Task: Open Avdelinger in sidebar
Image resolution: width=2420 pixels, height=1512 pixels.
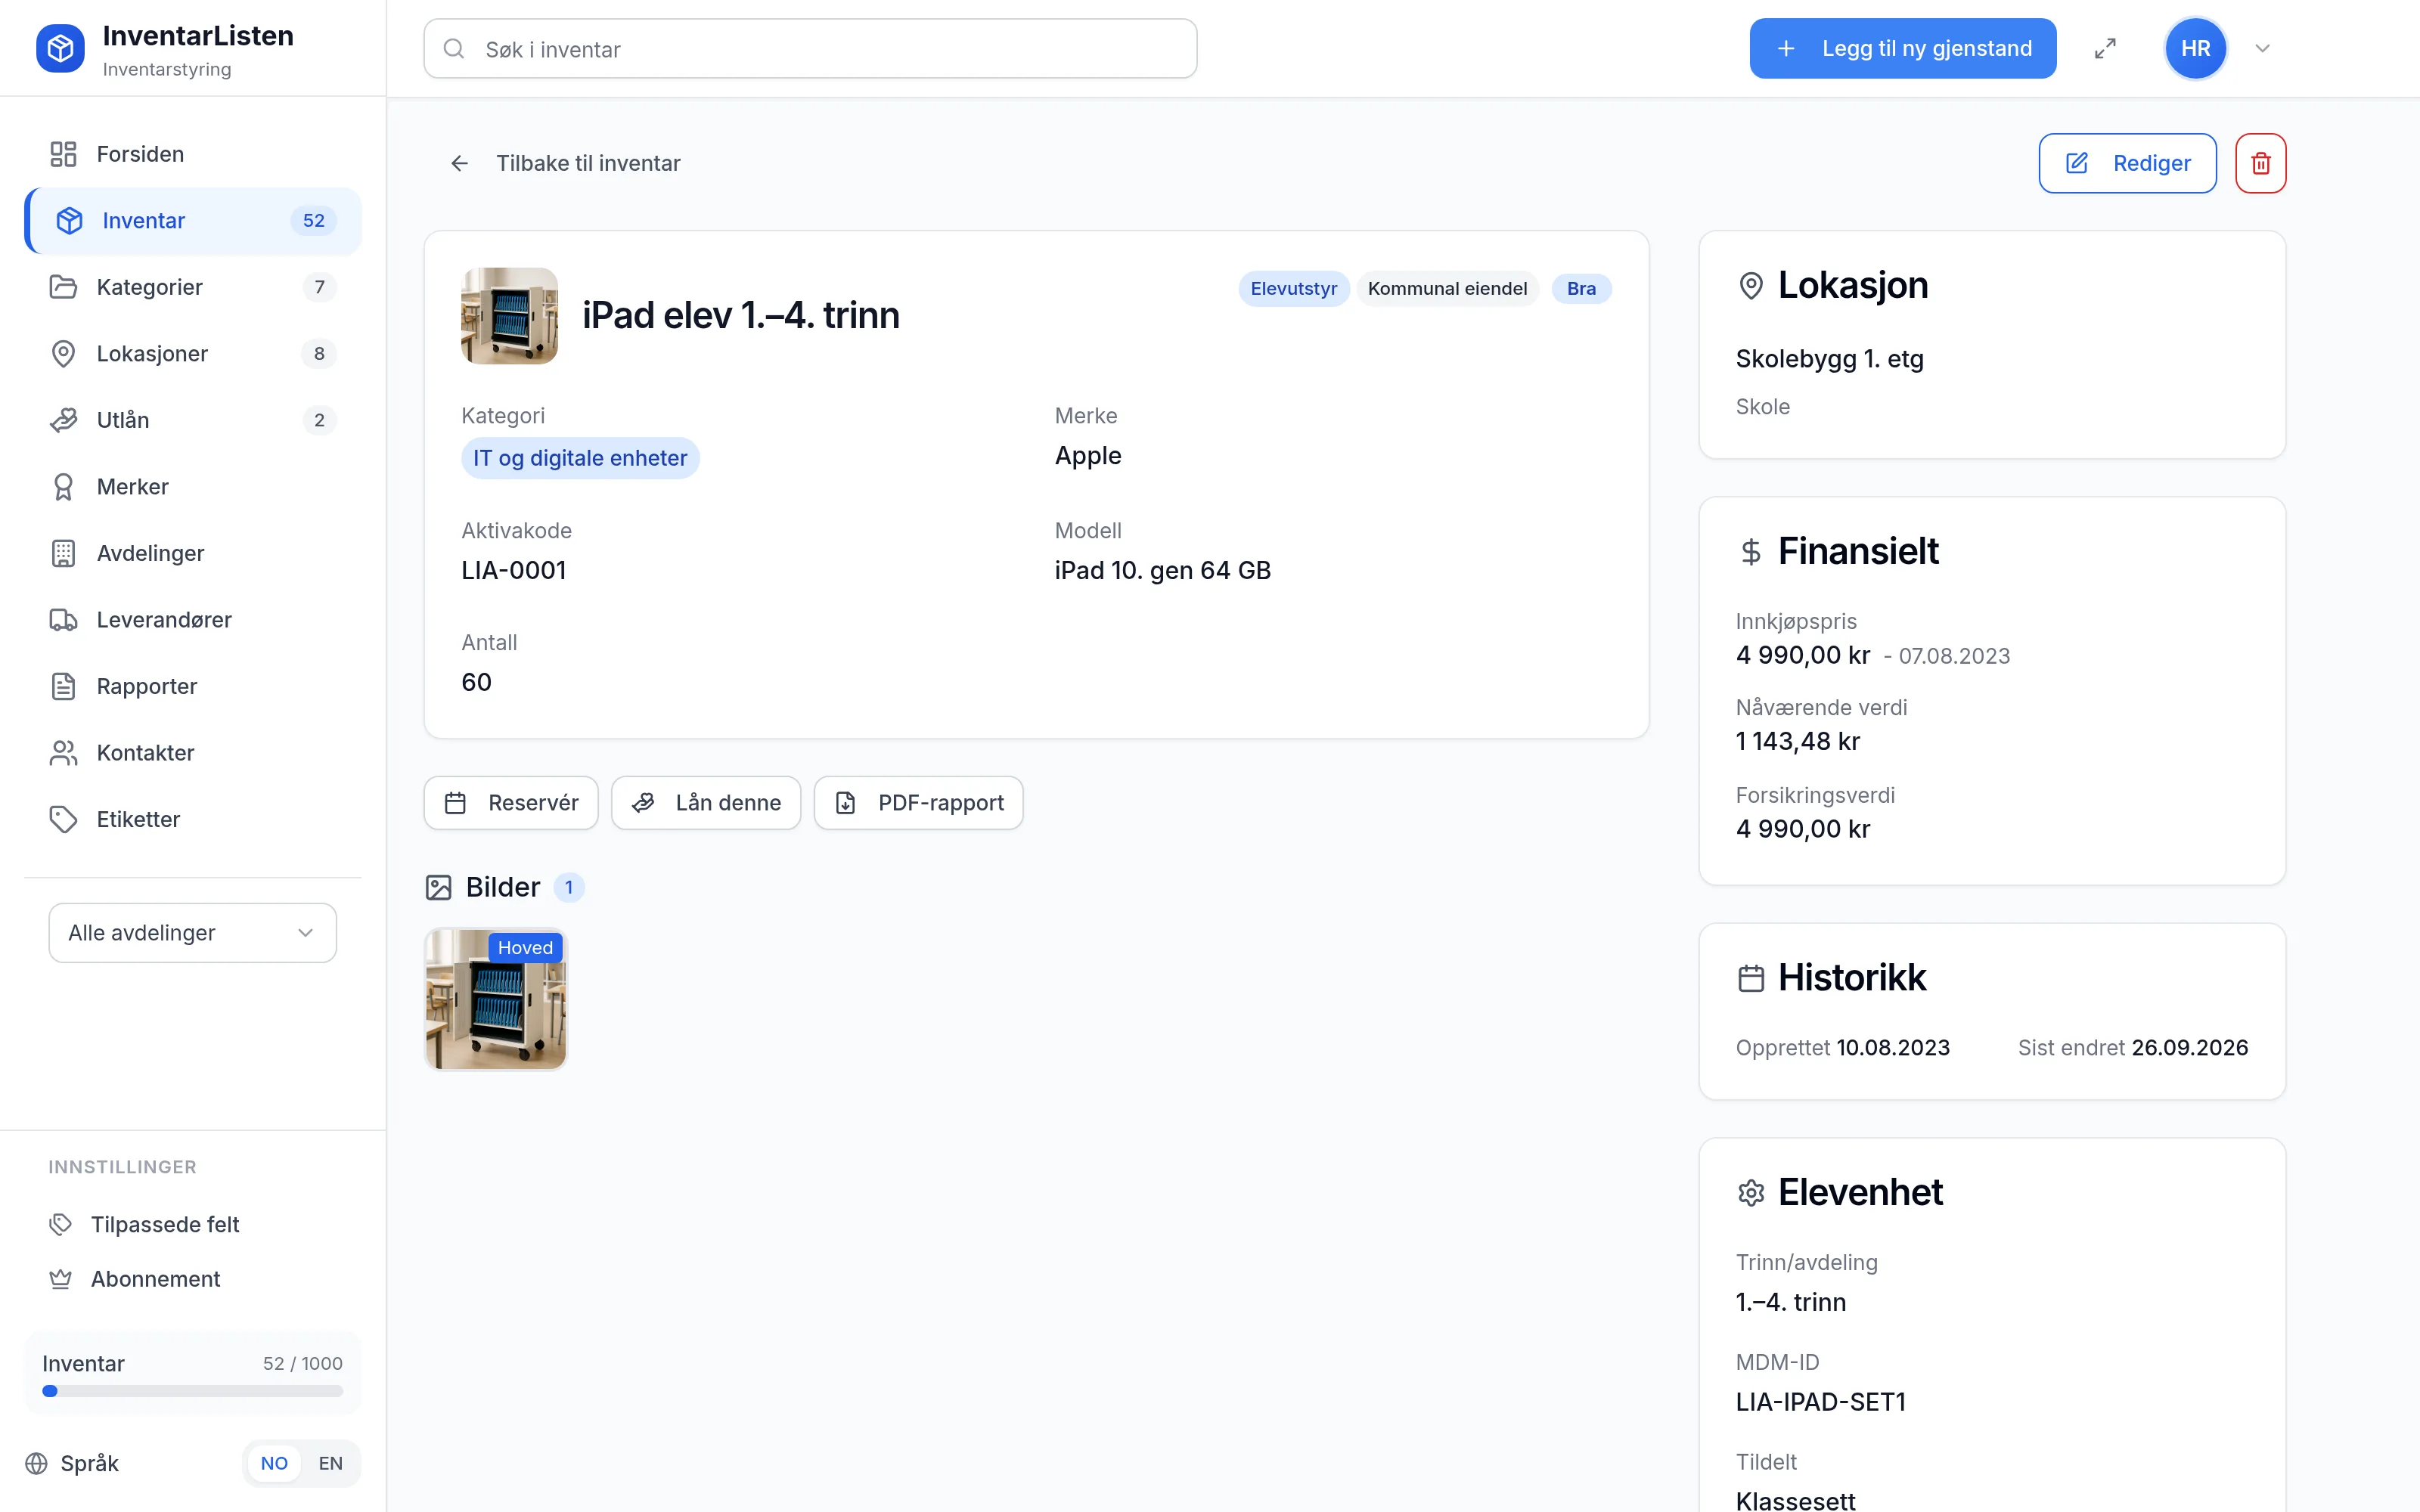Action: [x=193, y=553]
